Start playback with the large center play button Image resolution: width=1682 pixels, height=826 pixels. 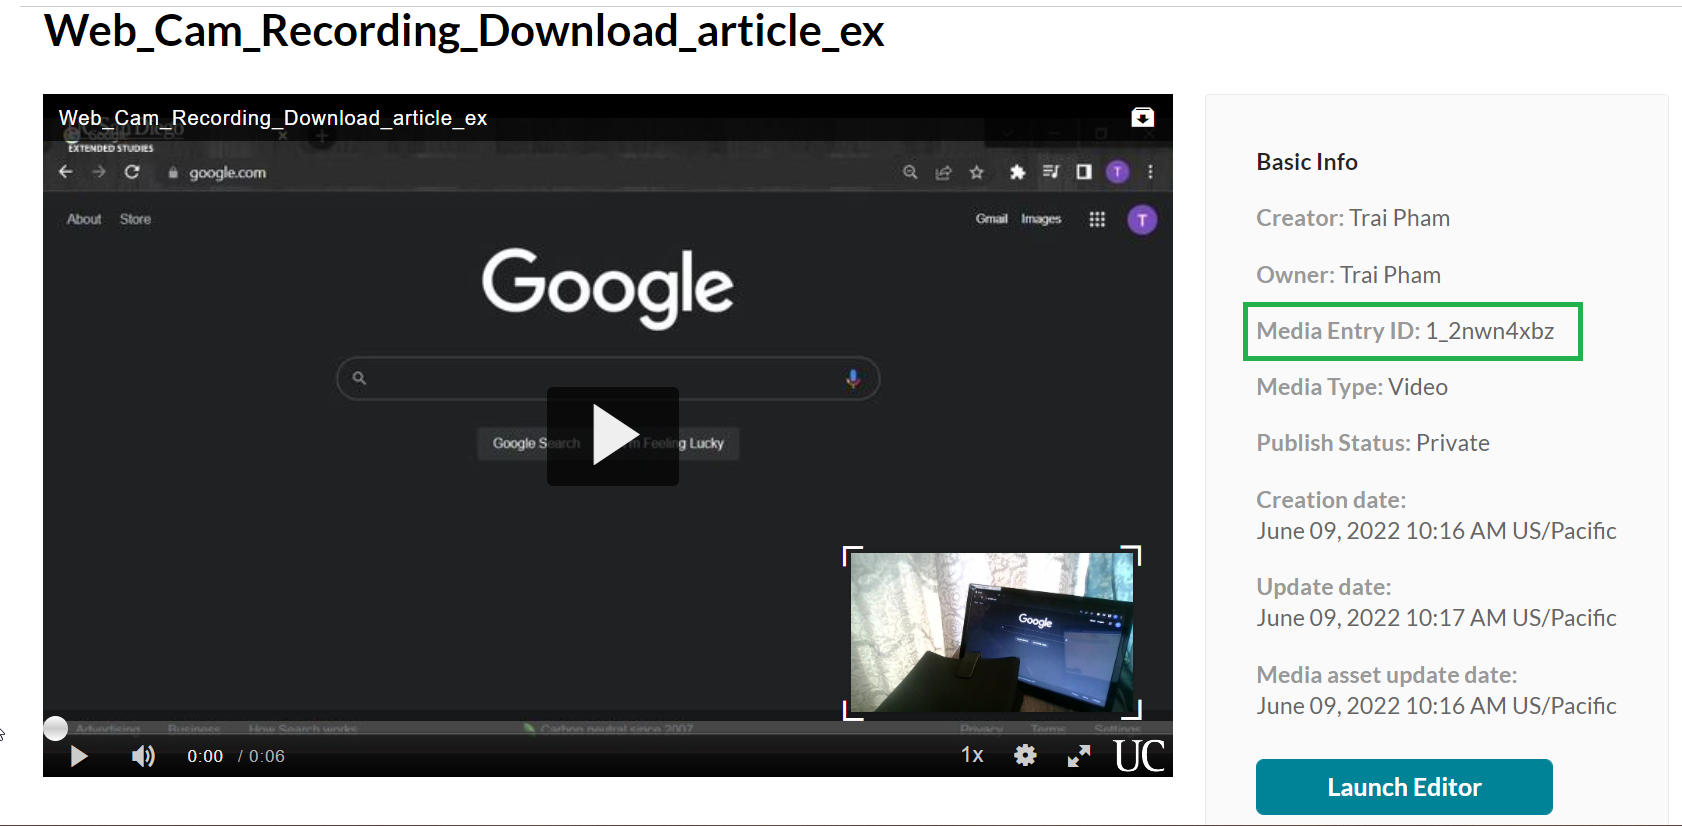point(613,436)
